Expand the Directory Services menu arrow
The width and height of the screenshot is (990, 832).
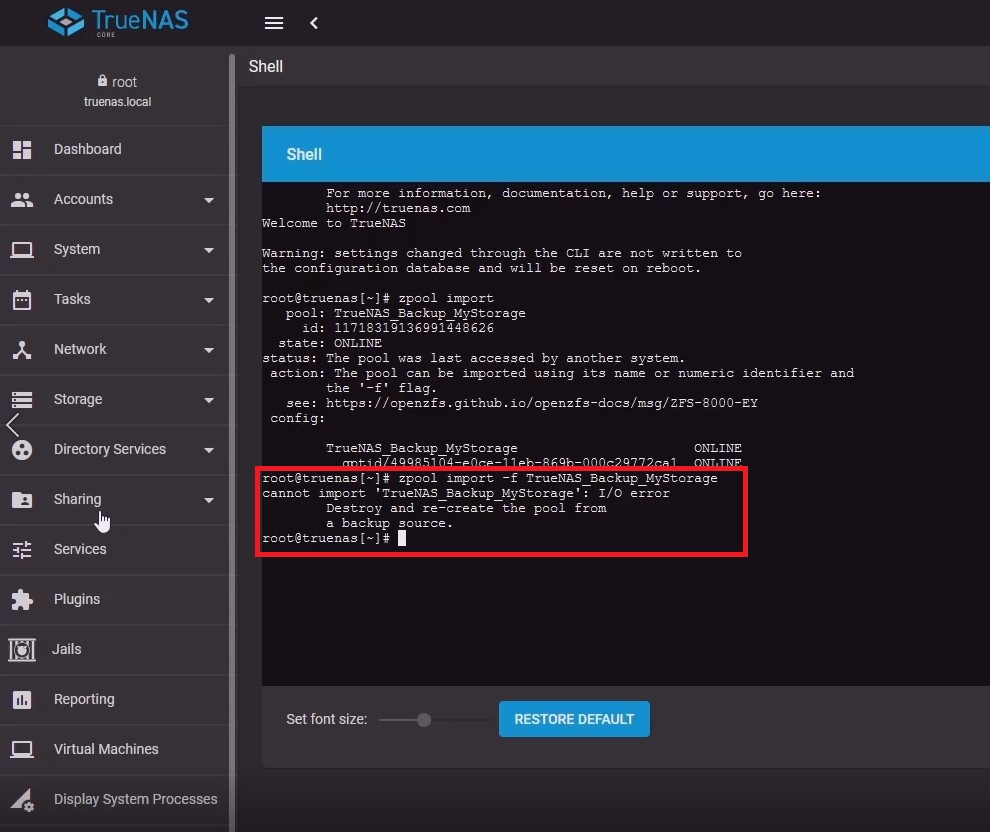pyautogui.click(x=208, y=450)
